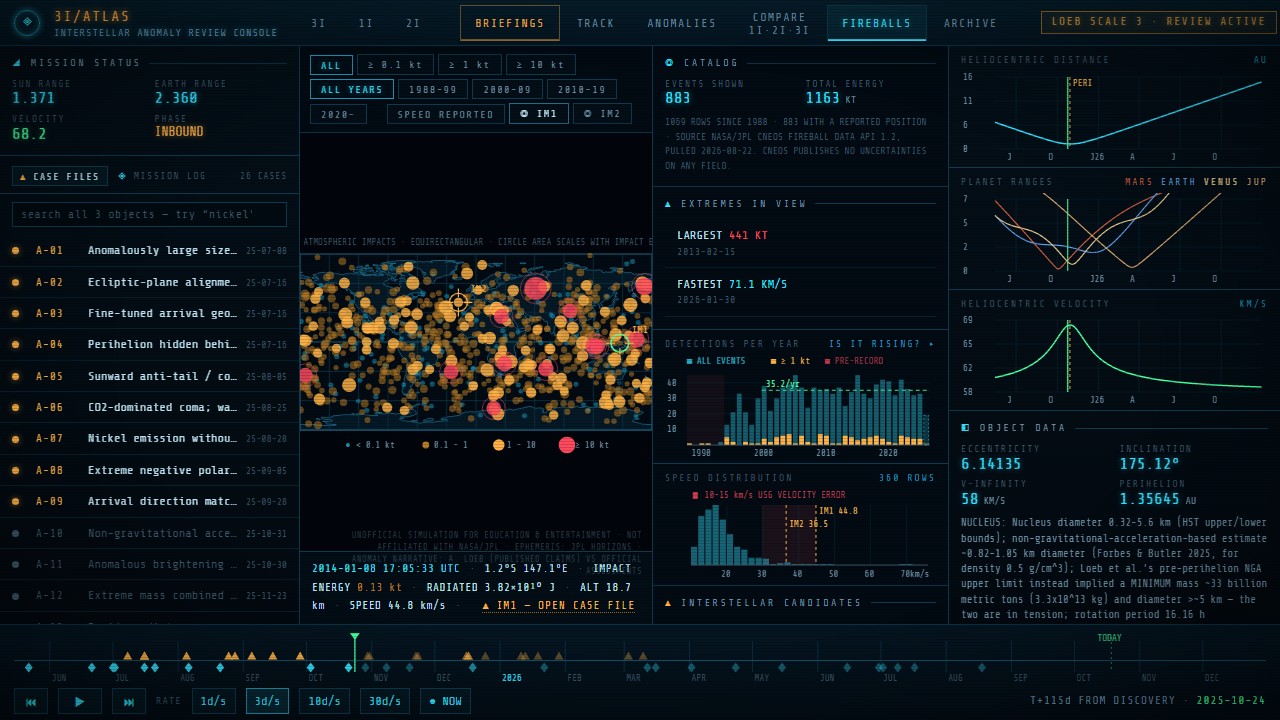1280x720 pixels.
Task: Click the ALL EVENTS chart legend swatch
Action: pyautogui.click(x=689, y=361)
